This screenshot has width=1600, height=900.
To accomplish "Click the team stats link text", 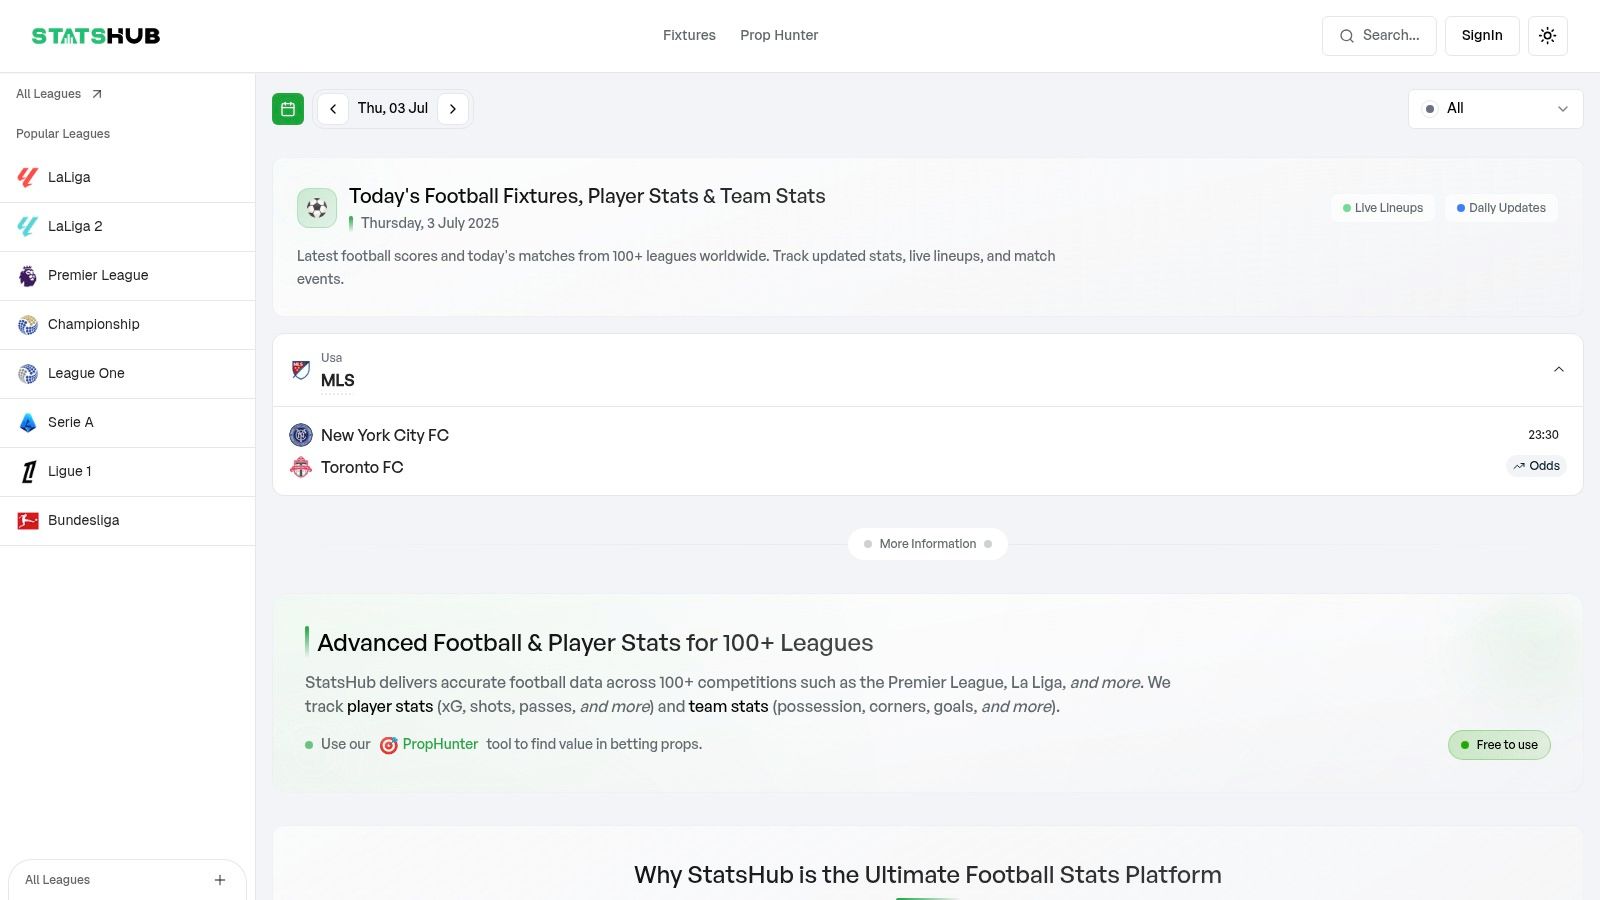I will [729, 706].
